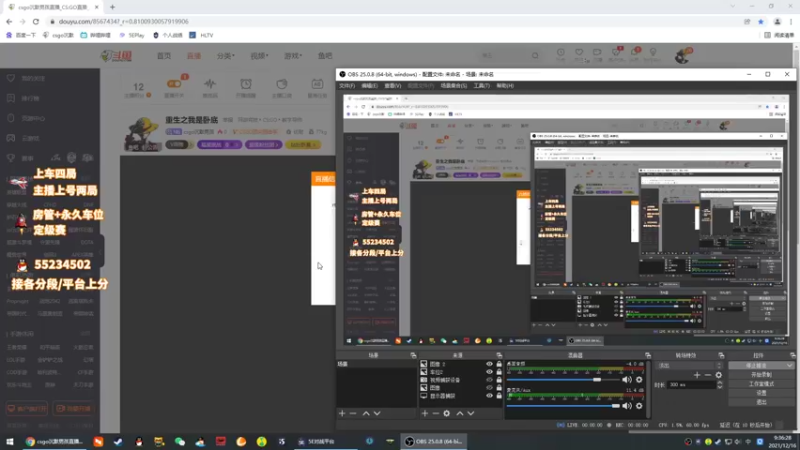Pop out the scene transitions dock icon
The width and height of the screenshot is (800, 450).
point(721,355)
